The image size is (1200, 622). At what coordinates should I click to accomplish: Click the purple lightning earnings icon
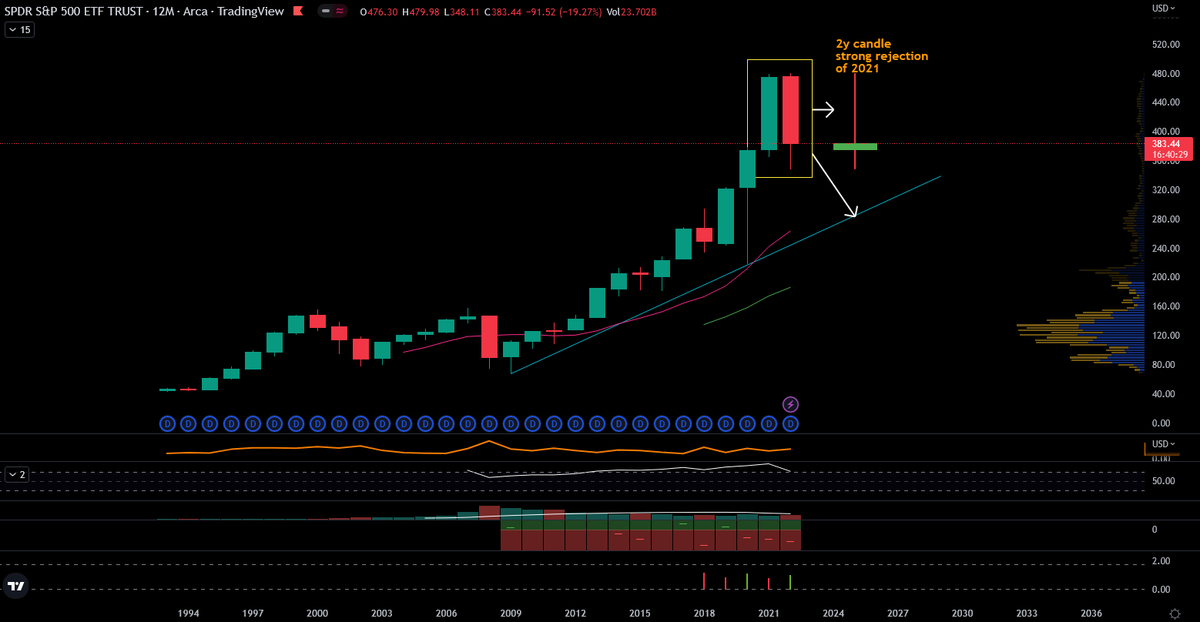(791, 404)
